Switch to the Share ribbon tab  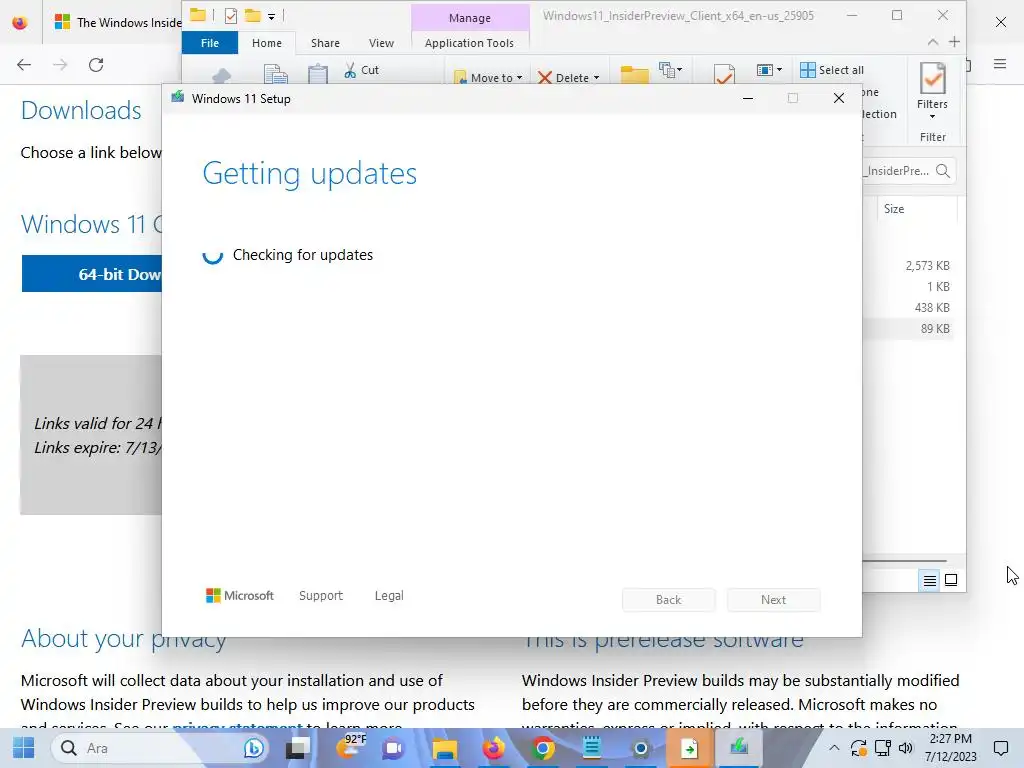[x=325, y=43]
